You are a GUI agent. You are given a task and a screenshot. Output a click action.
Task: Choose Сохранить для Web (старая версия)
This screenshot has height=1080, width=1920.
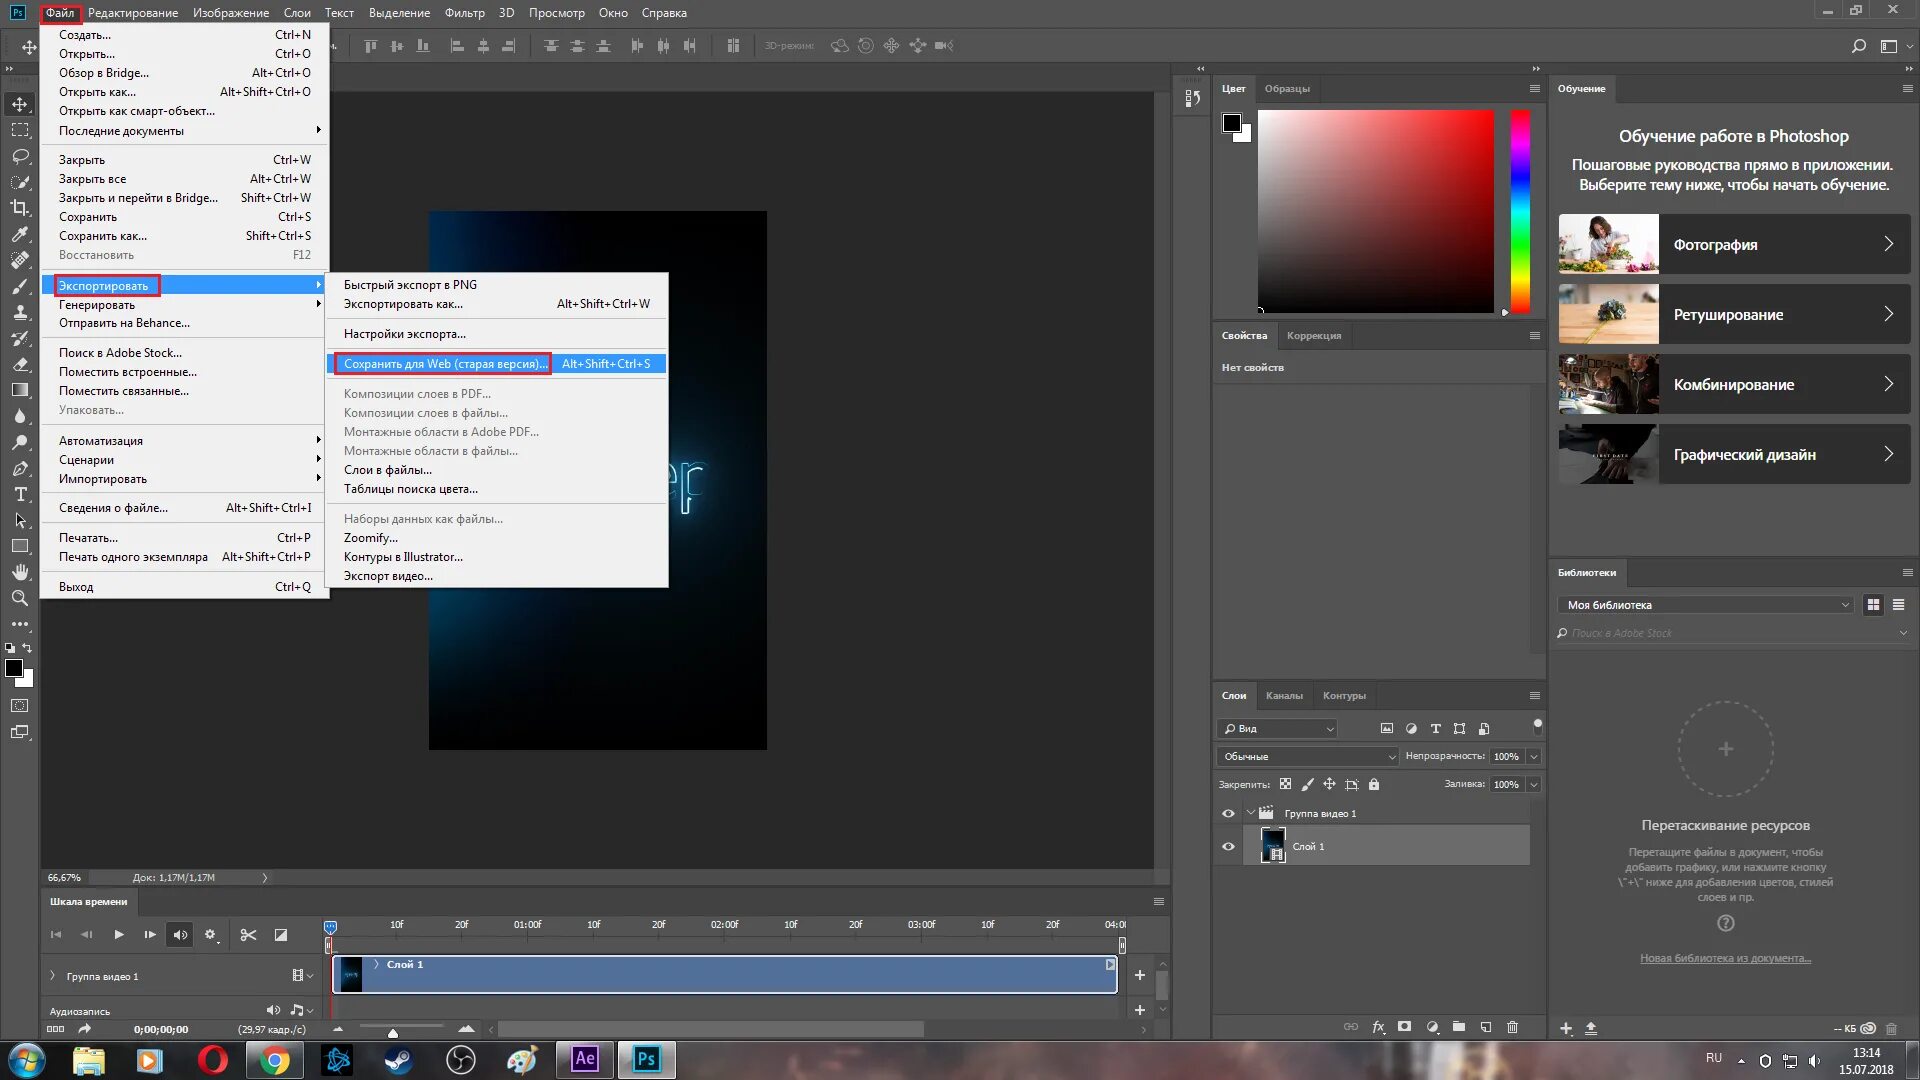pos(497,364)
